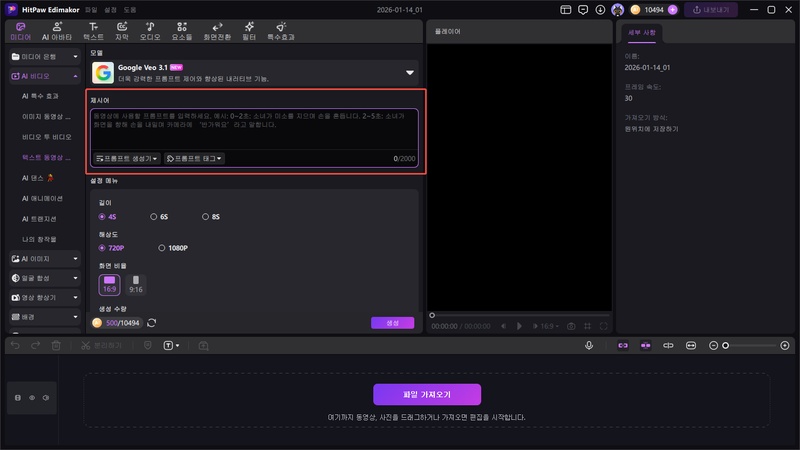Open the 설정 menu
This screenshot has height=450, width=800.
pos(110,10)
